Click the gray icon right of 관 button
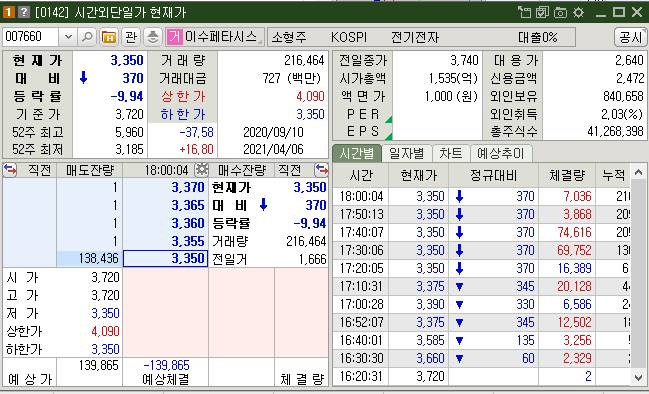The height and width of the screenshot is (394, 649). [x=153, y=37]
